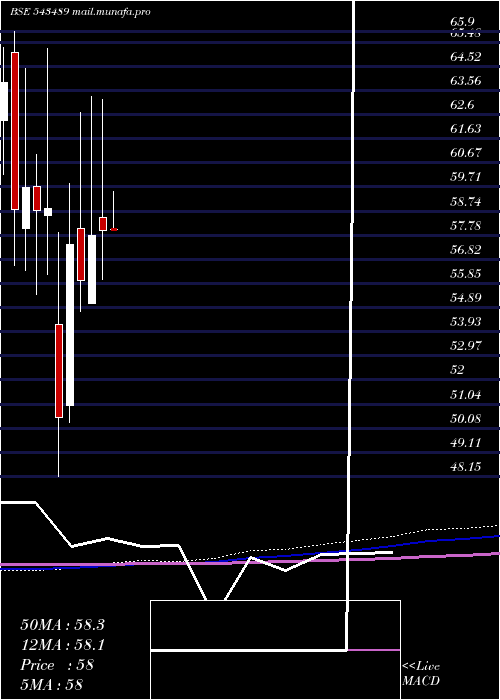
Task: Click the 54.89 price axis label
Action: click(x=466, y=298)
